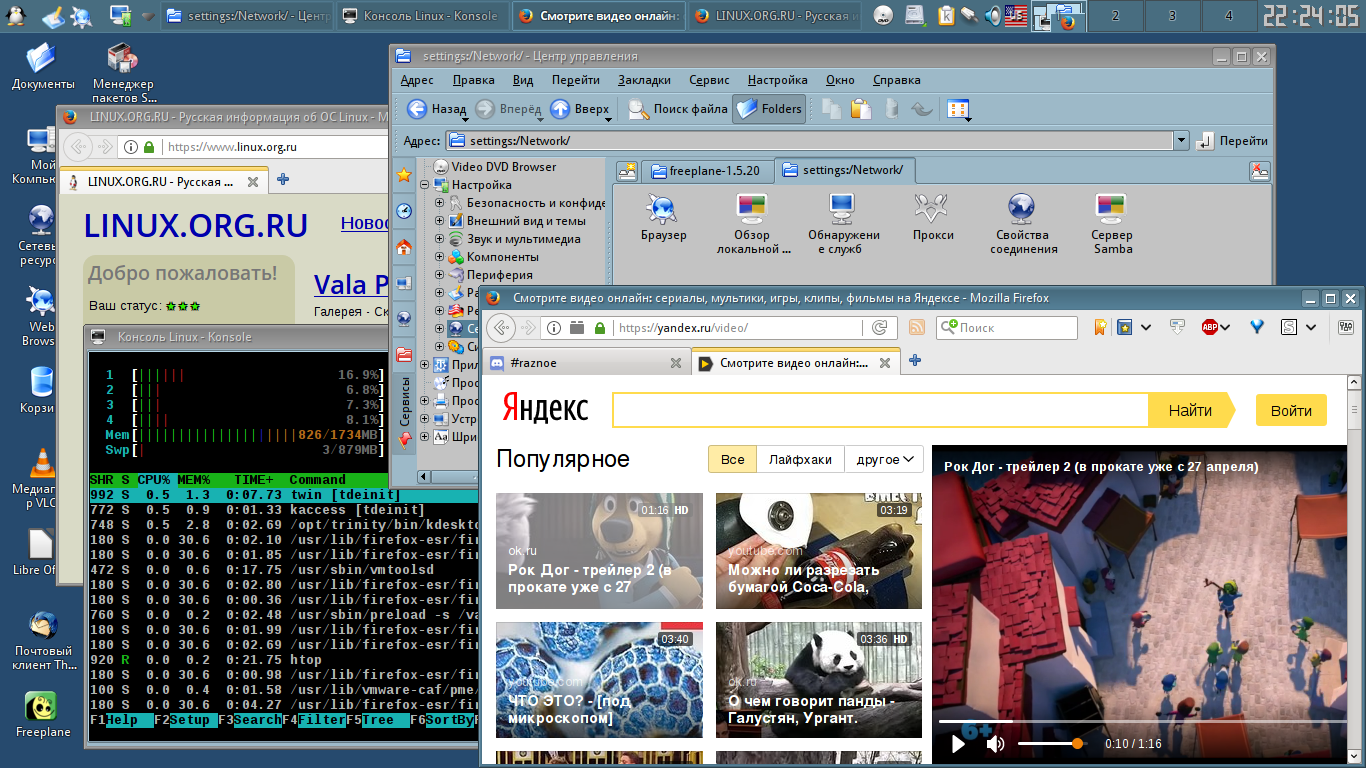The image size is (1366, 768).
Task: Toggle the Folders sidebar button
Action: point(769,109)
